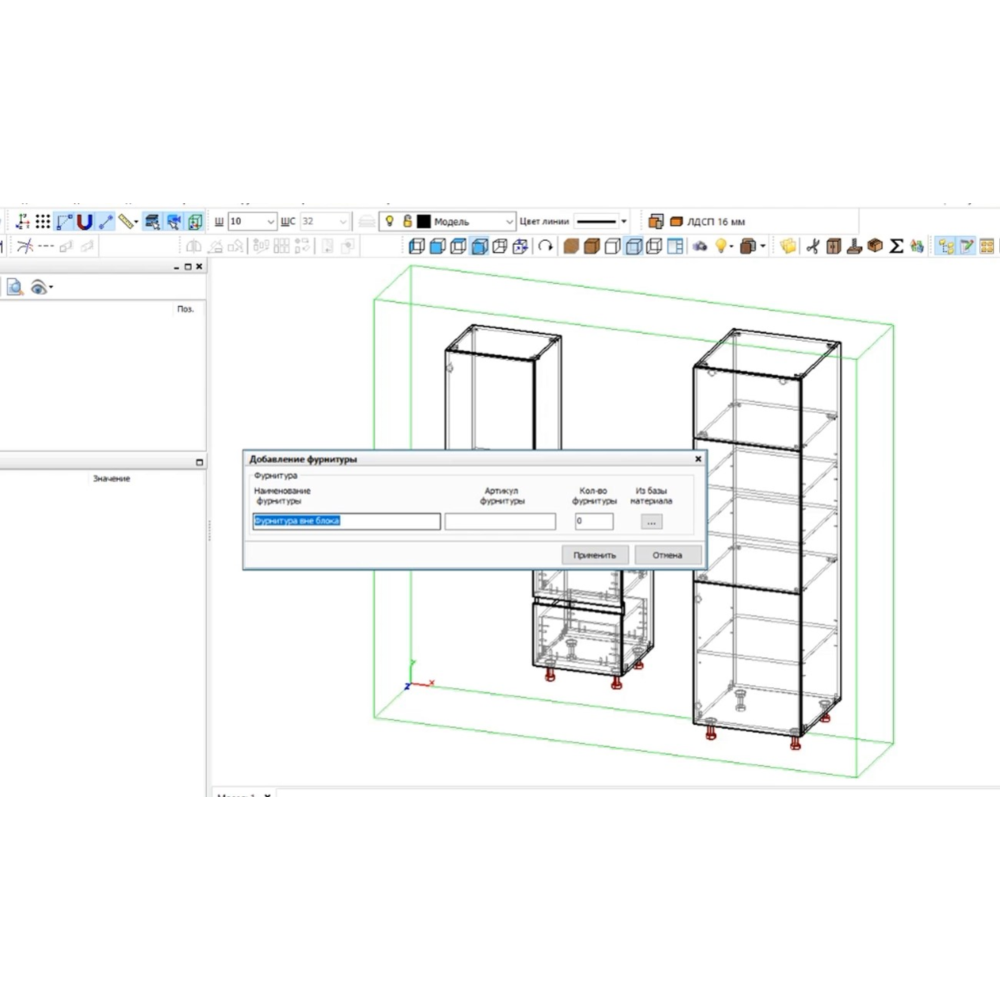Expand the Модель layer dropdown
This screenshot has height=1000, width=1000.
[509, 222]
